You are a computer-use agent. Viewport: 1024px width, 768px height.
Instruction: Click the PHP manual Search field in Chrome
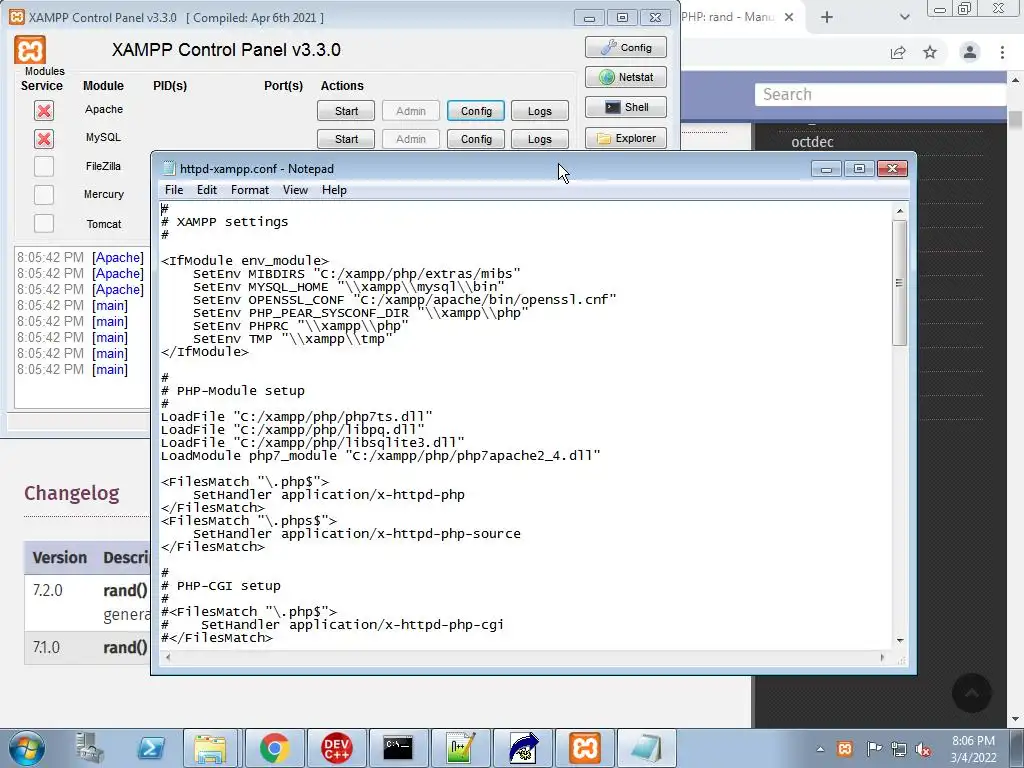click(880, 94)
